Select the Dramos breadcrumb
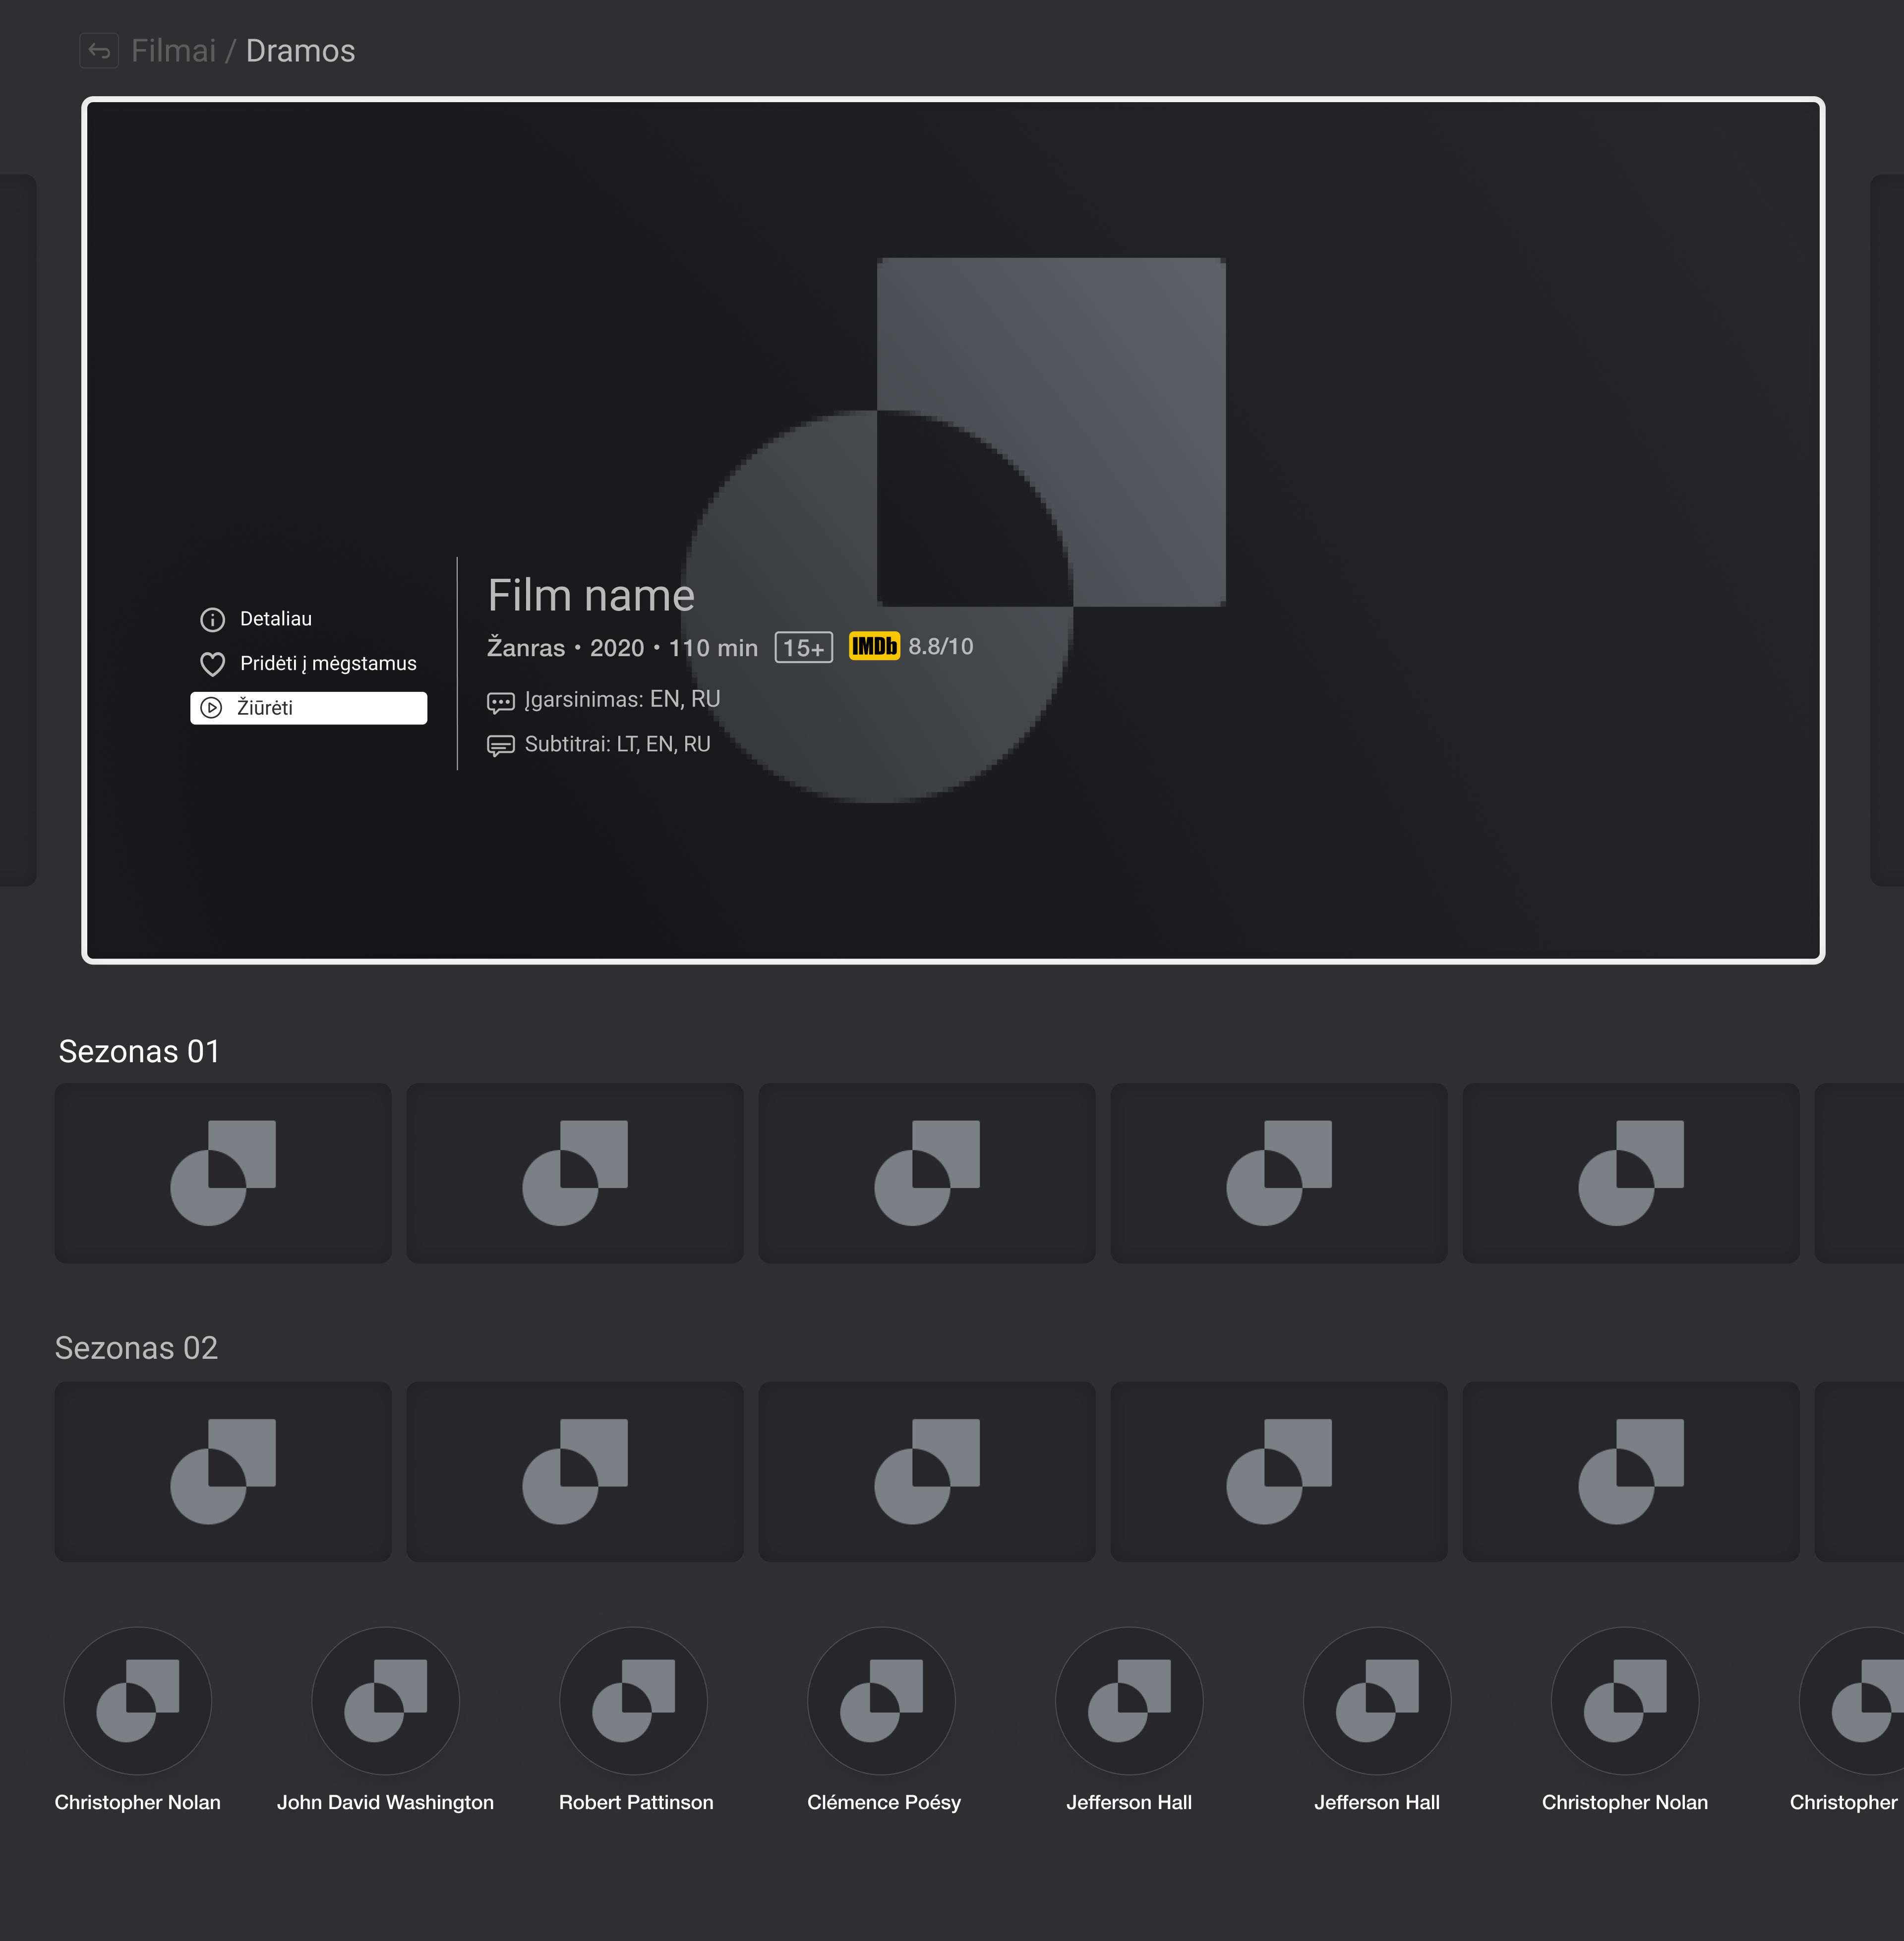Screen dimensions: 1904x1941 [300, 50]
